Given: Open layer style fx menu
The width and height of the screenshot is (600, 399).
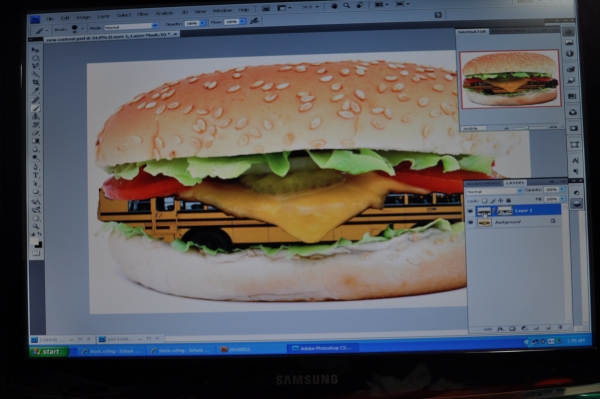Looking at the screenshot, I should [x=500, y=329].
